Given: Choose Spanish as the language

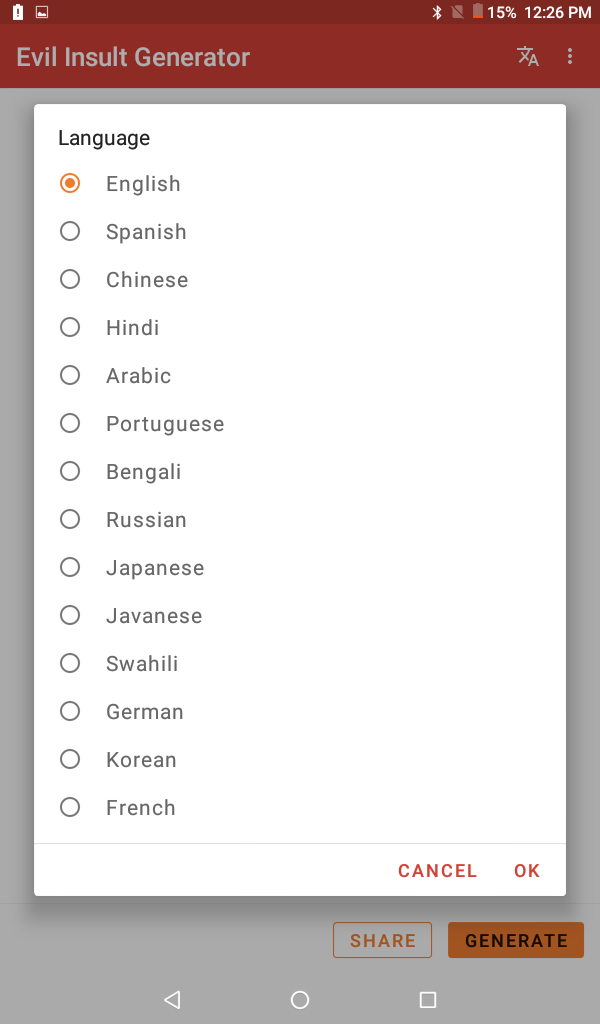Looking at the screenshot, I should tap(70, 231).
